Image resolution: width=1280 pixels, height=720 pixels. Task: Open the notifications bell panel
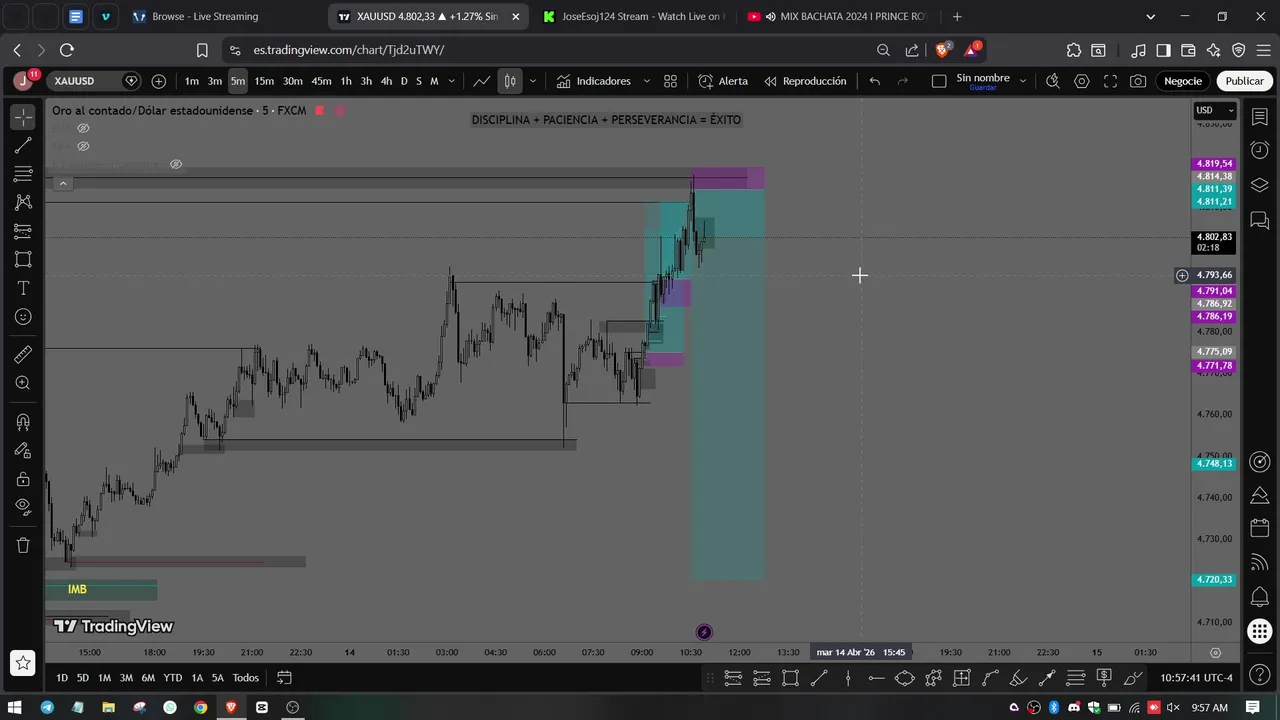[1260, 597]
